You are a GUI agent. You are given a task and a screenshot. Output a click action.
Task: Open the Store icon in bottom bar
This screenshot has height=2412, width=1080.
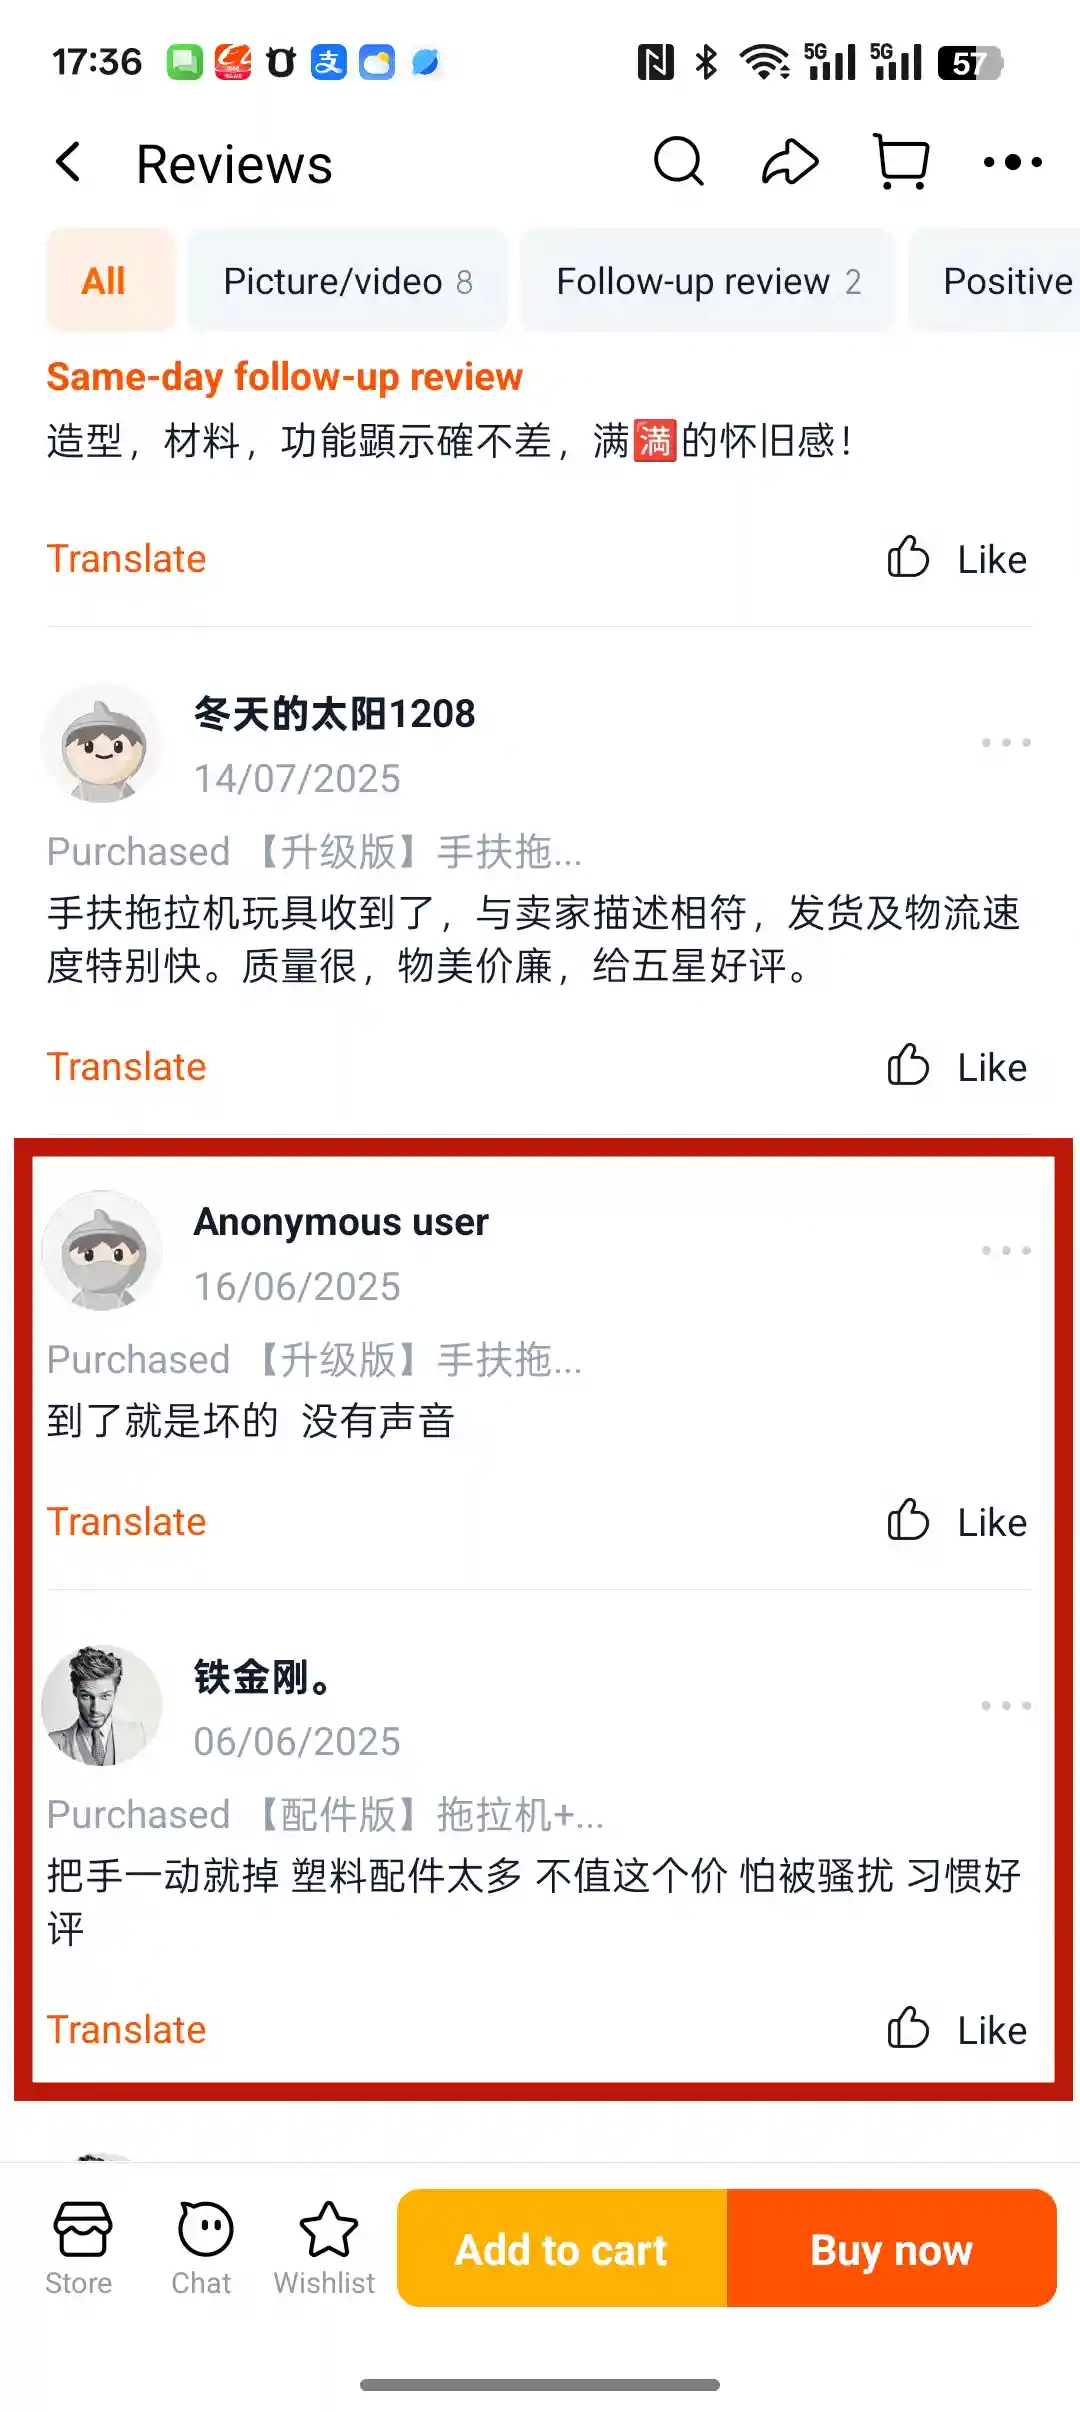80,2248
